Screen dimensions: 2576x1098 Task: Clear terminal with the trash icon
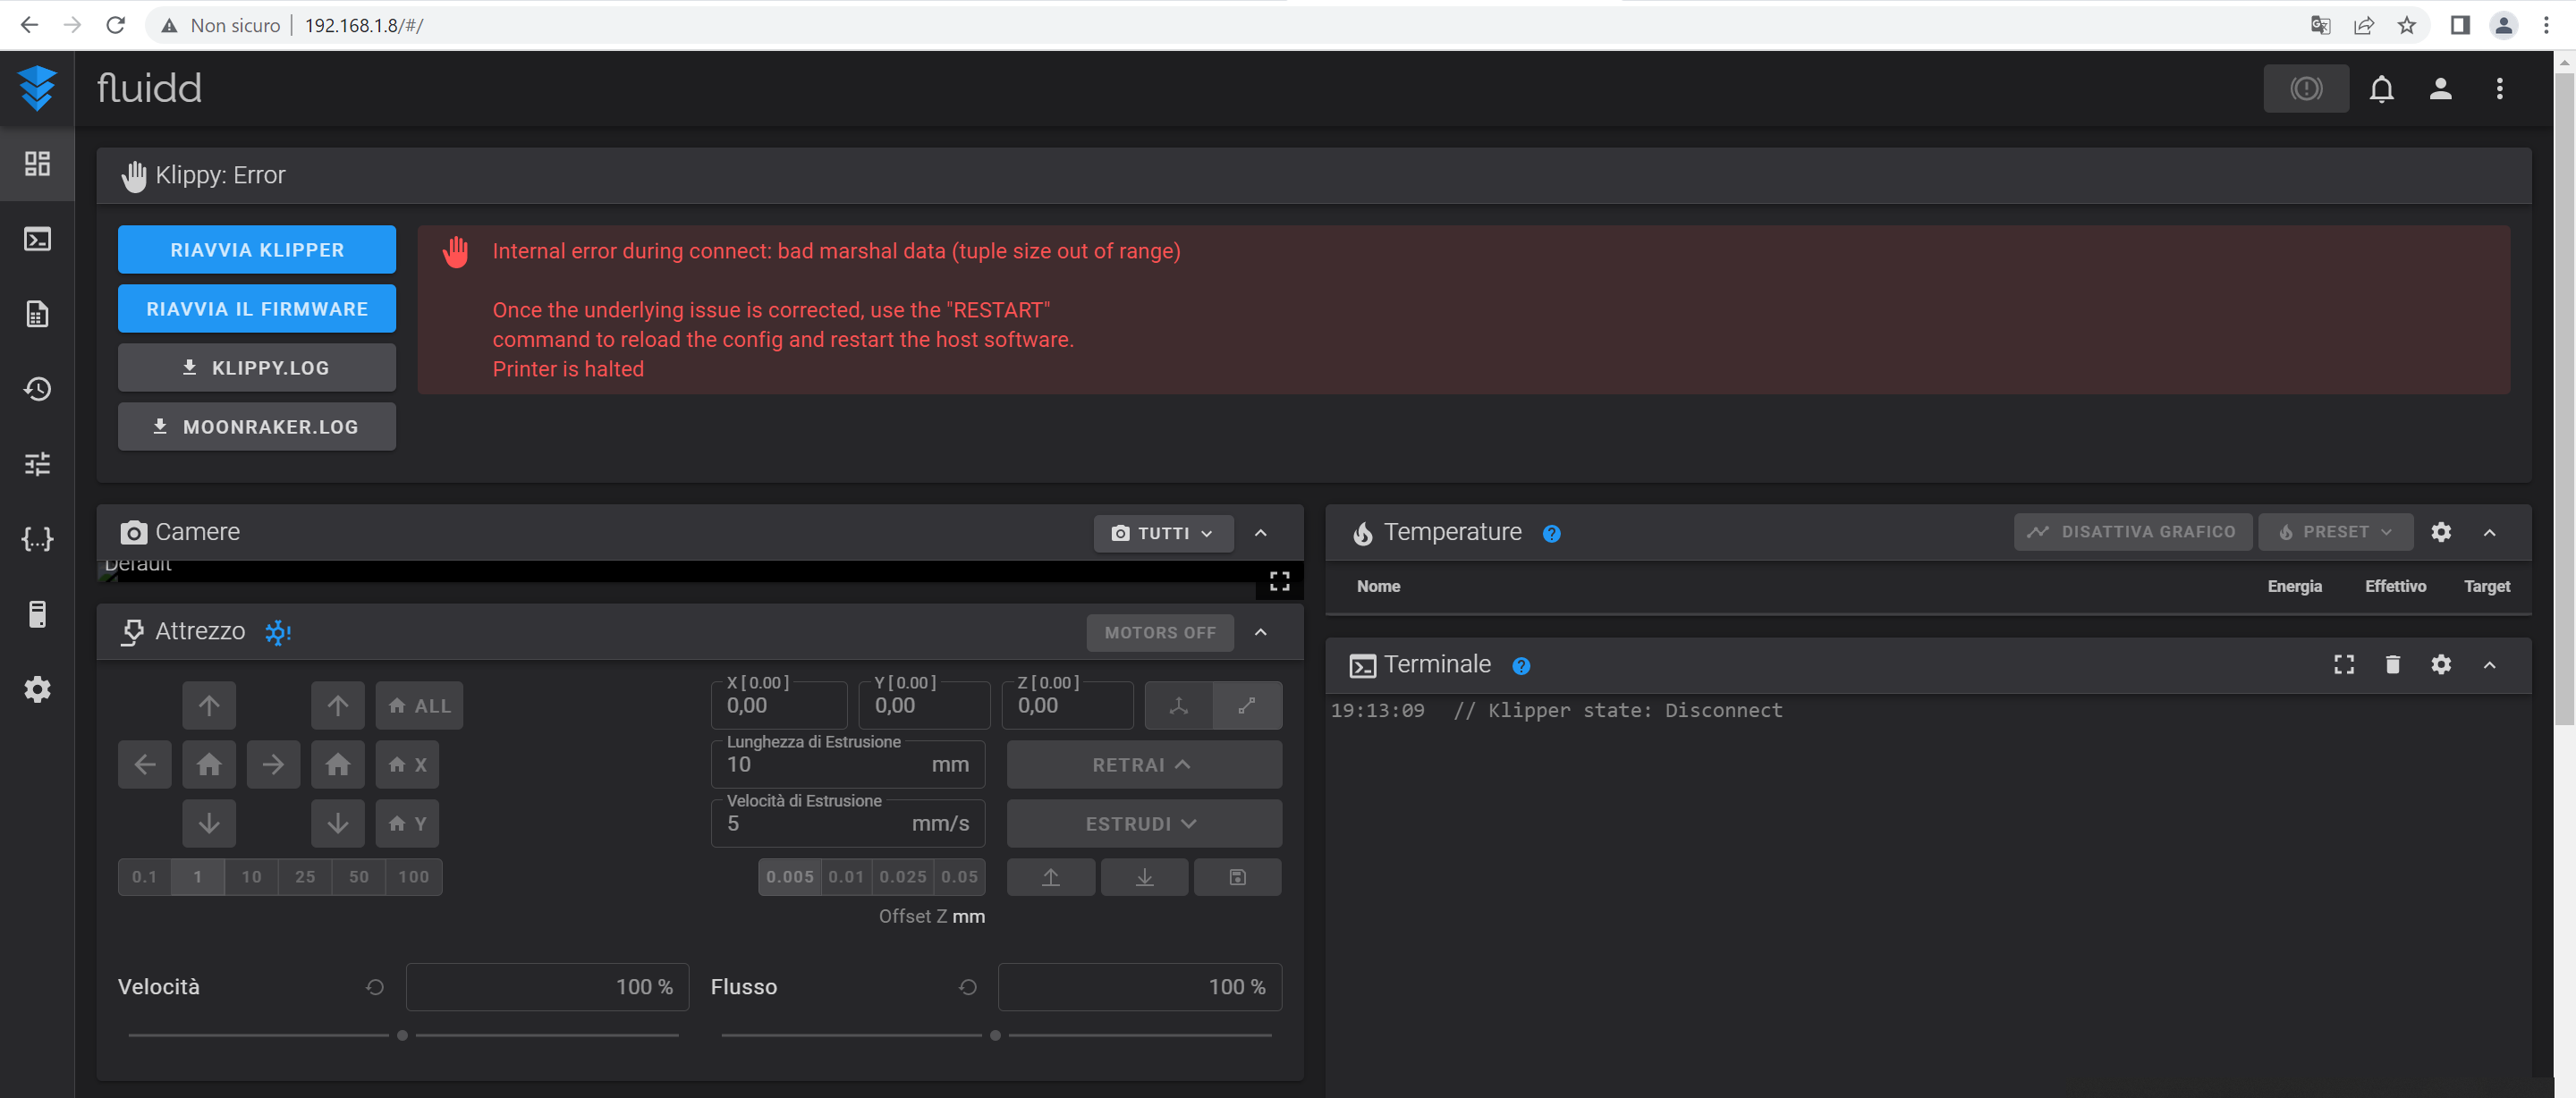2392,665
